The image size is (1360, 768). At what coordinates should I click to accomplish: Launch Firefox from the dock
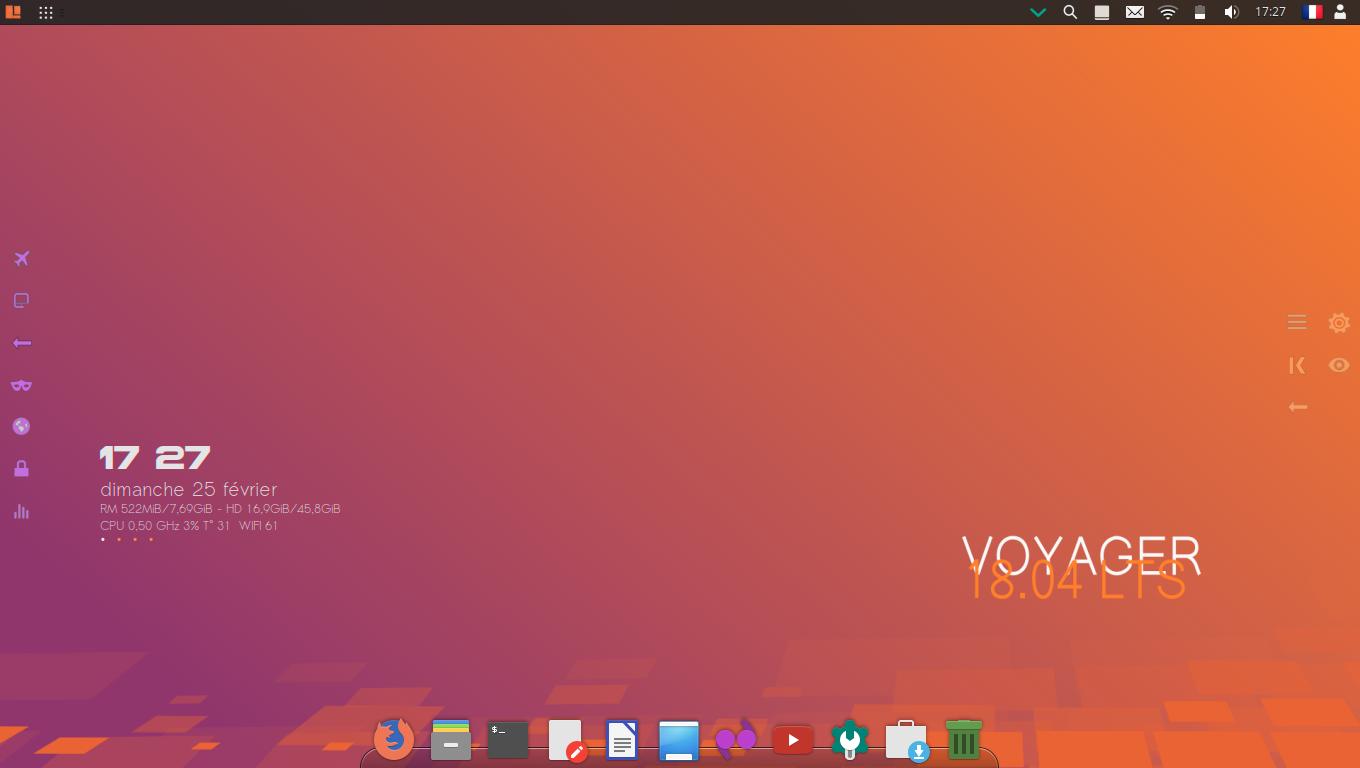[394, 740]
